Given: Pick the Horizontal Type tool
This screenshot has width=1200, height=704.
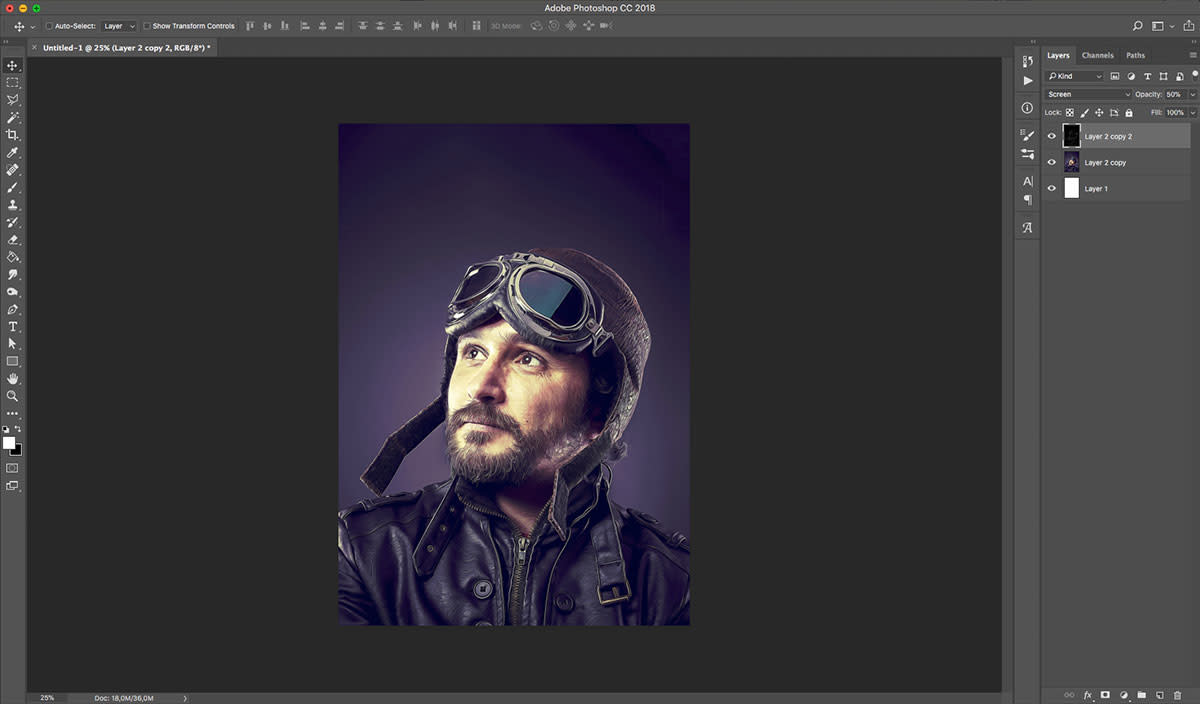Looking at the screenshot, I should coord(12,327).
